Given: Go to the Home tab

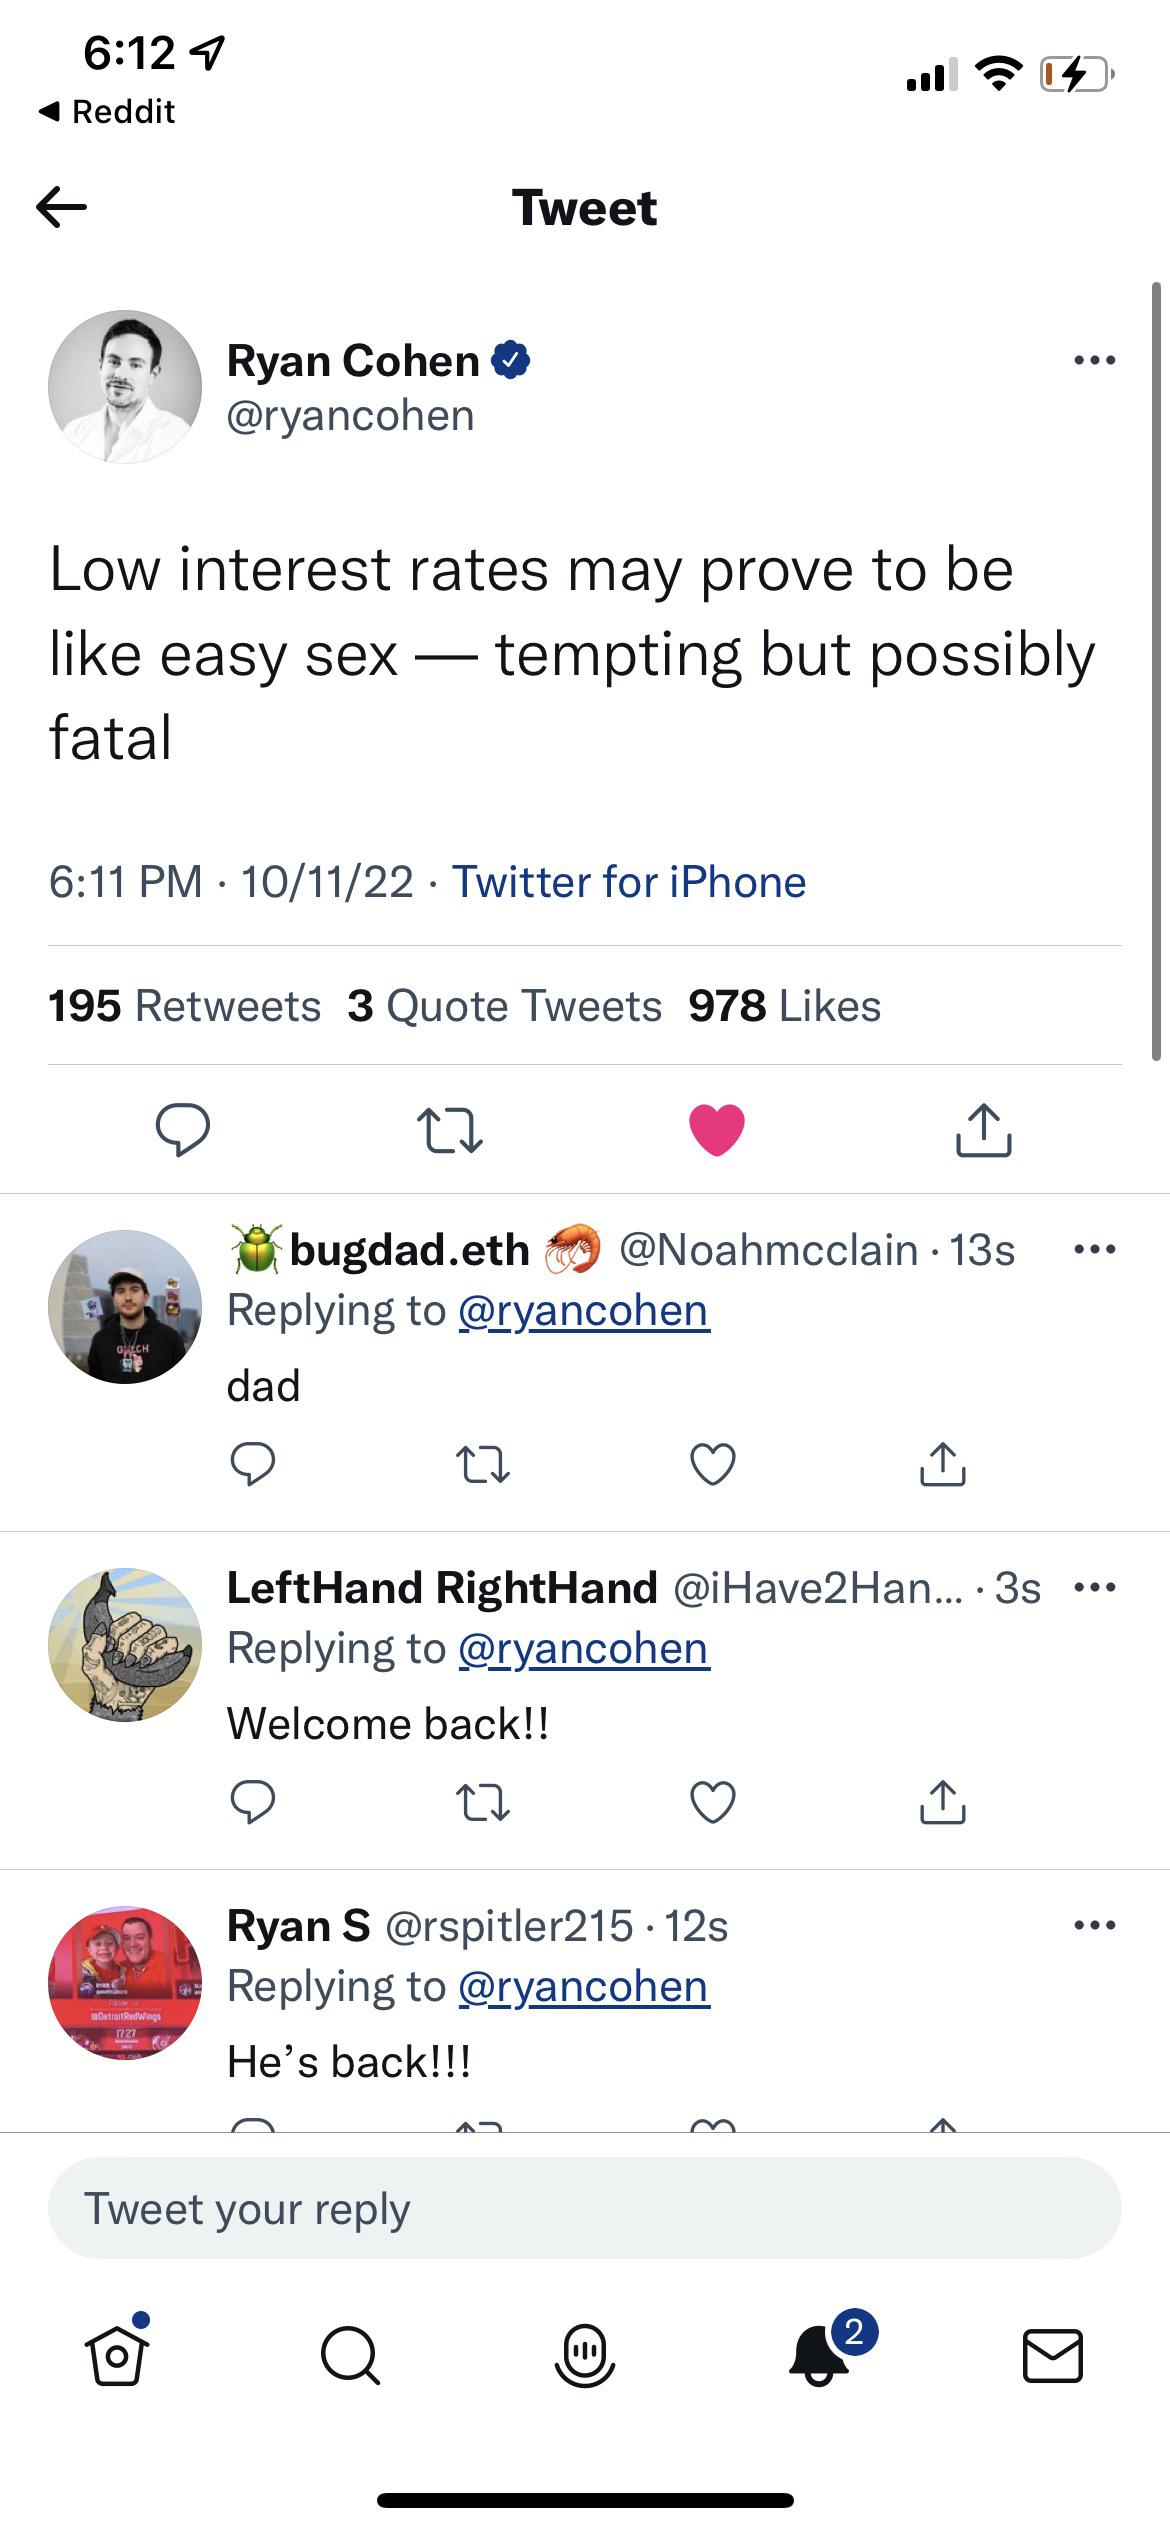Looking at the screenshot, I should pyautogui.click(x=117, y=2355).
